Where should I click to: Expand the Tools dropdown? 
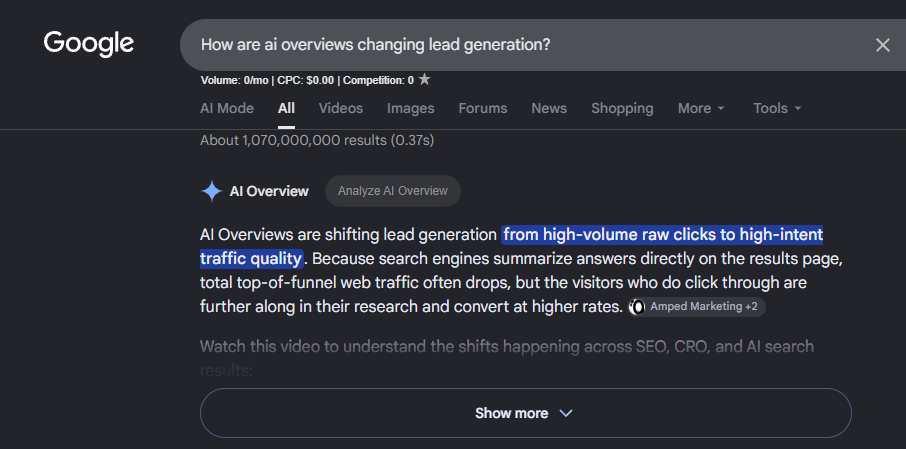coord(777,109)
